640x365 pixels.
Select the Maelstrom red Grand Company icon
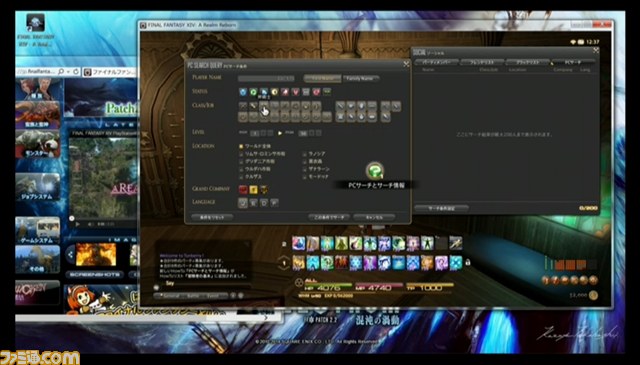243,189
